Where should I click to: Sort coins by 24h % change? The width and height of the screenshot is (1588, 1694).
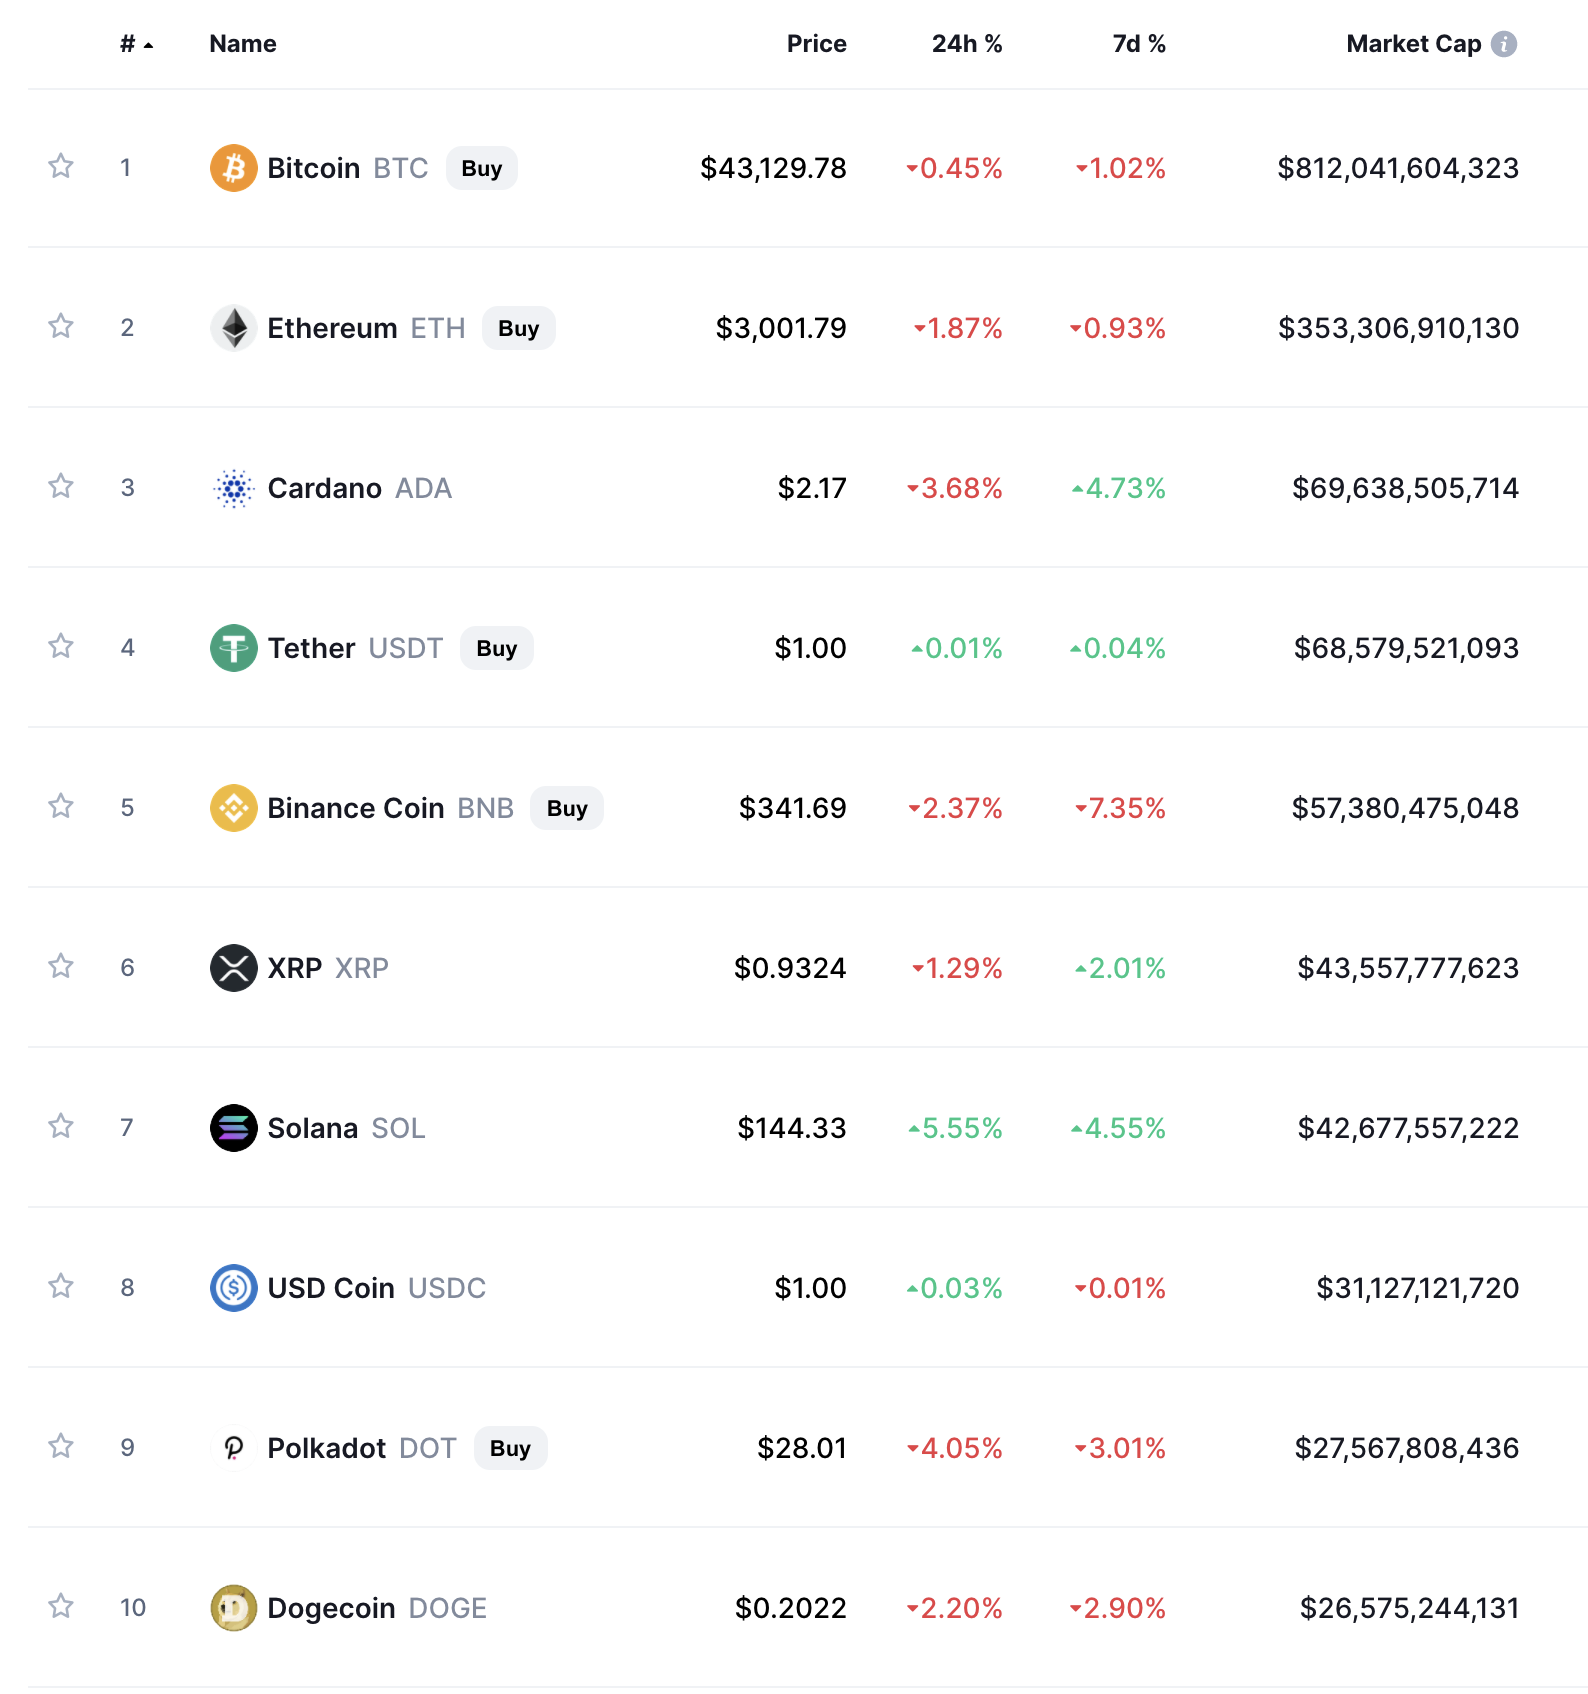pos(967,44)
